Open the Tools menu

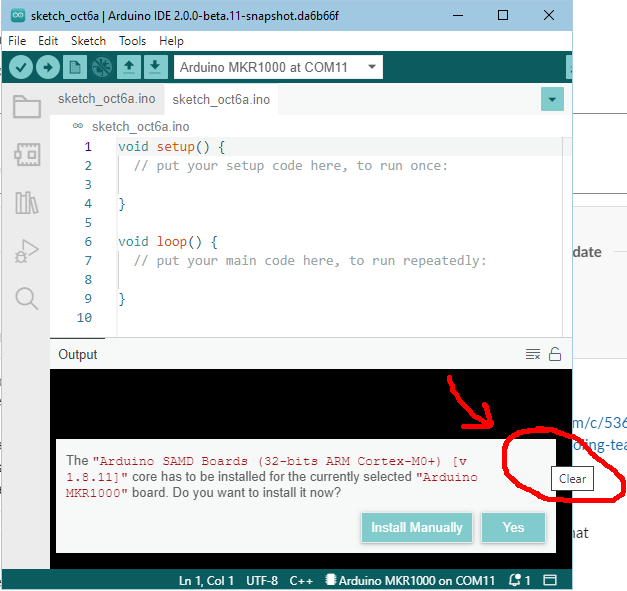[x=132, y=41]
